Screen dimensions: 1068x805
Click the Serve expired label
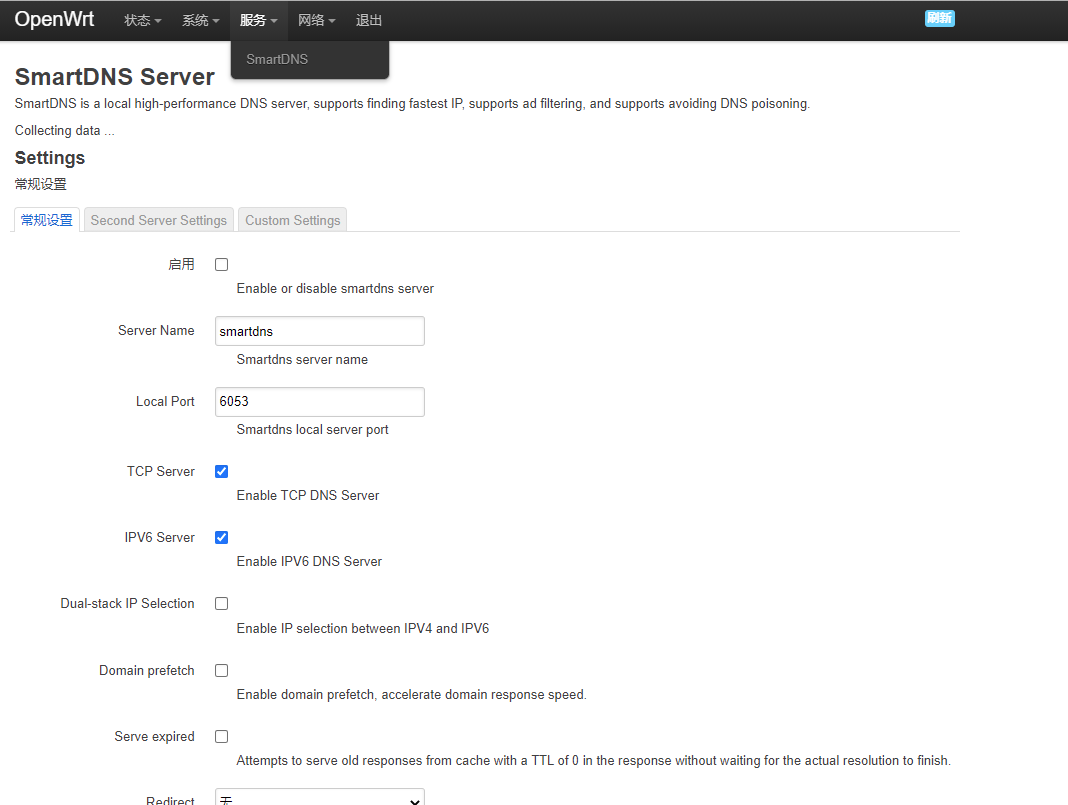click(155, 736)
